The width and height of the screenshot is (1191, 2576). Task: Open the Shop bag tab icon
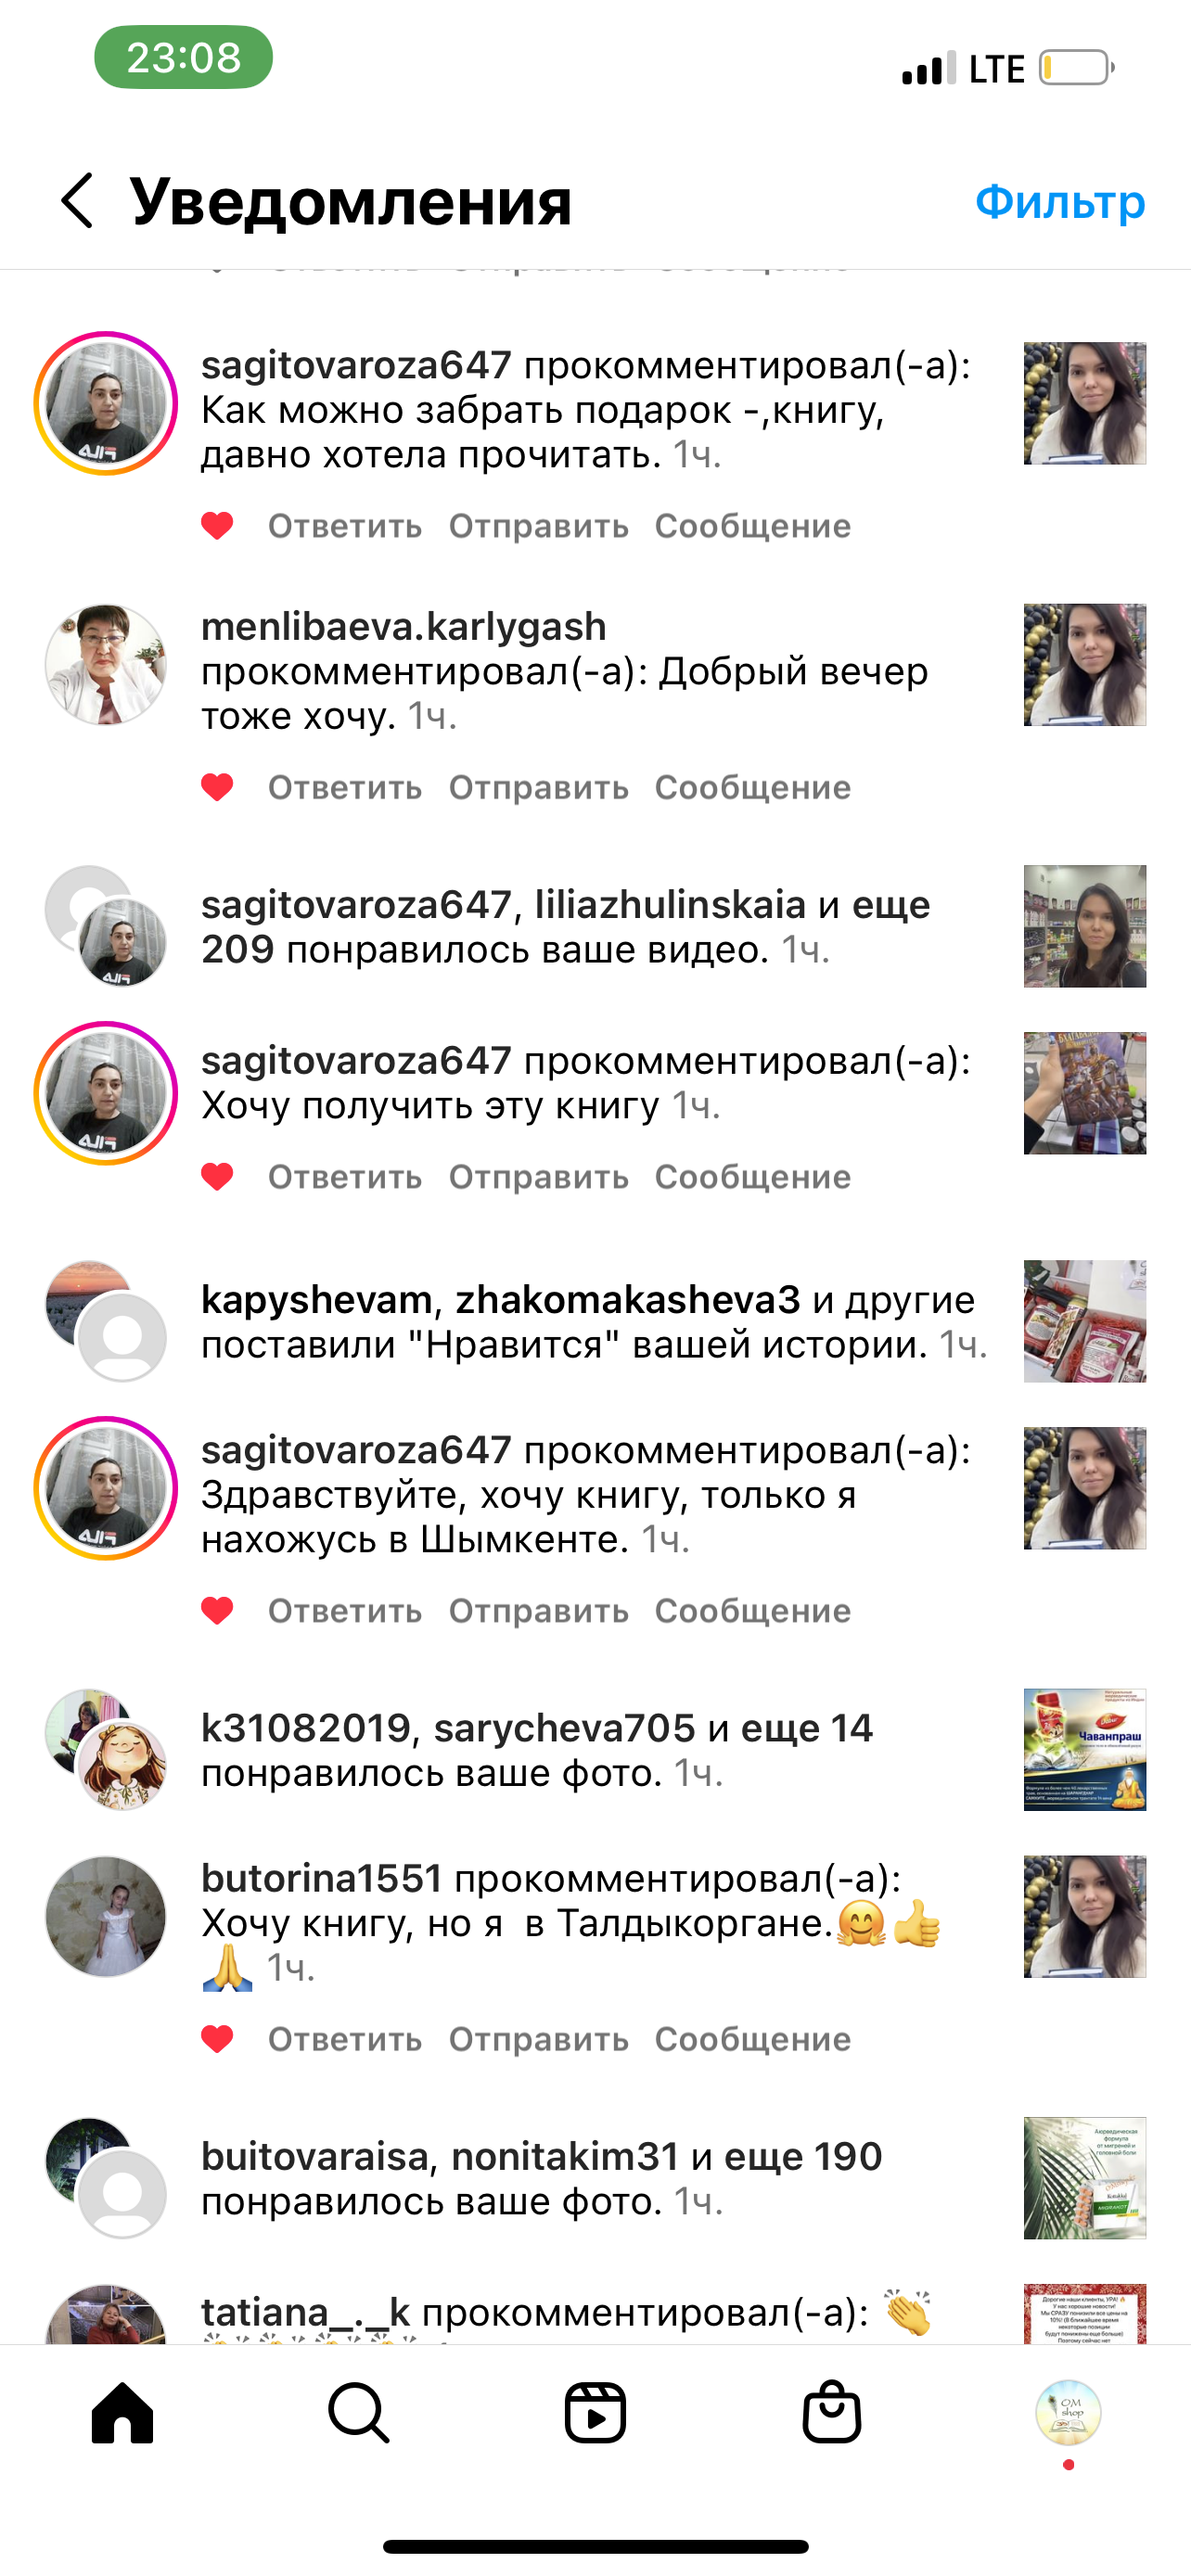point(832,2413)
